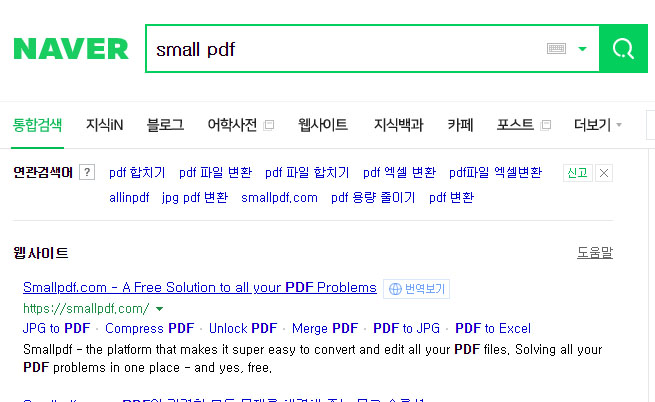Click the 번역보기 translate button
The height and width of the screenshot is (402, 655).
coord(416,289)
